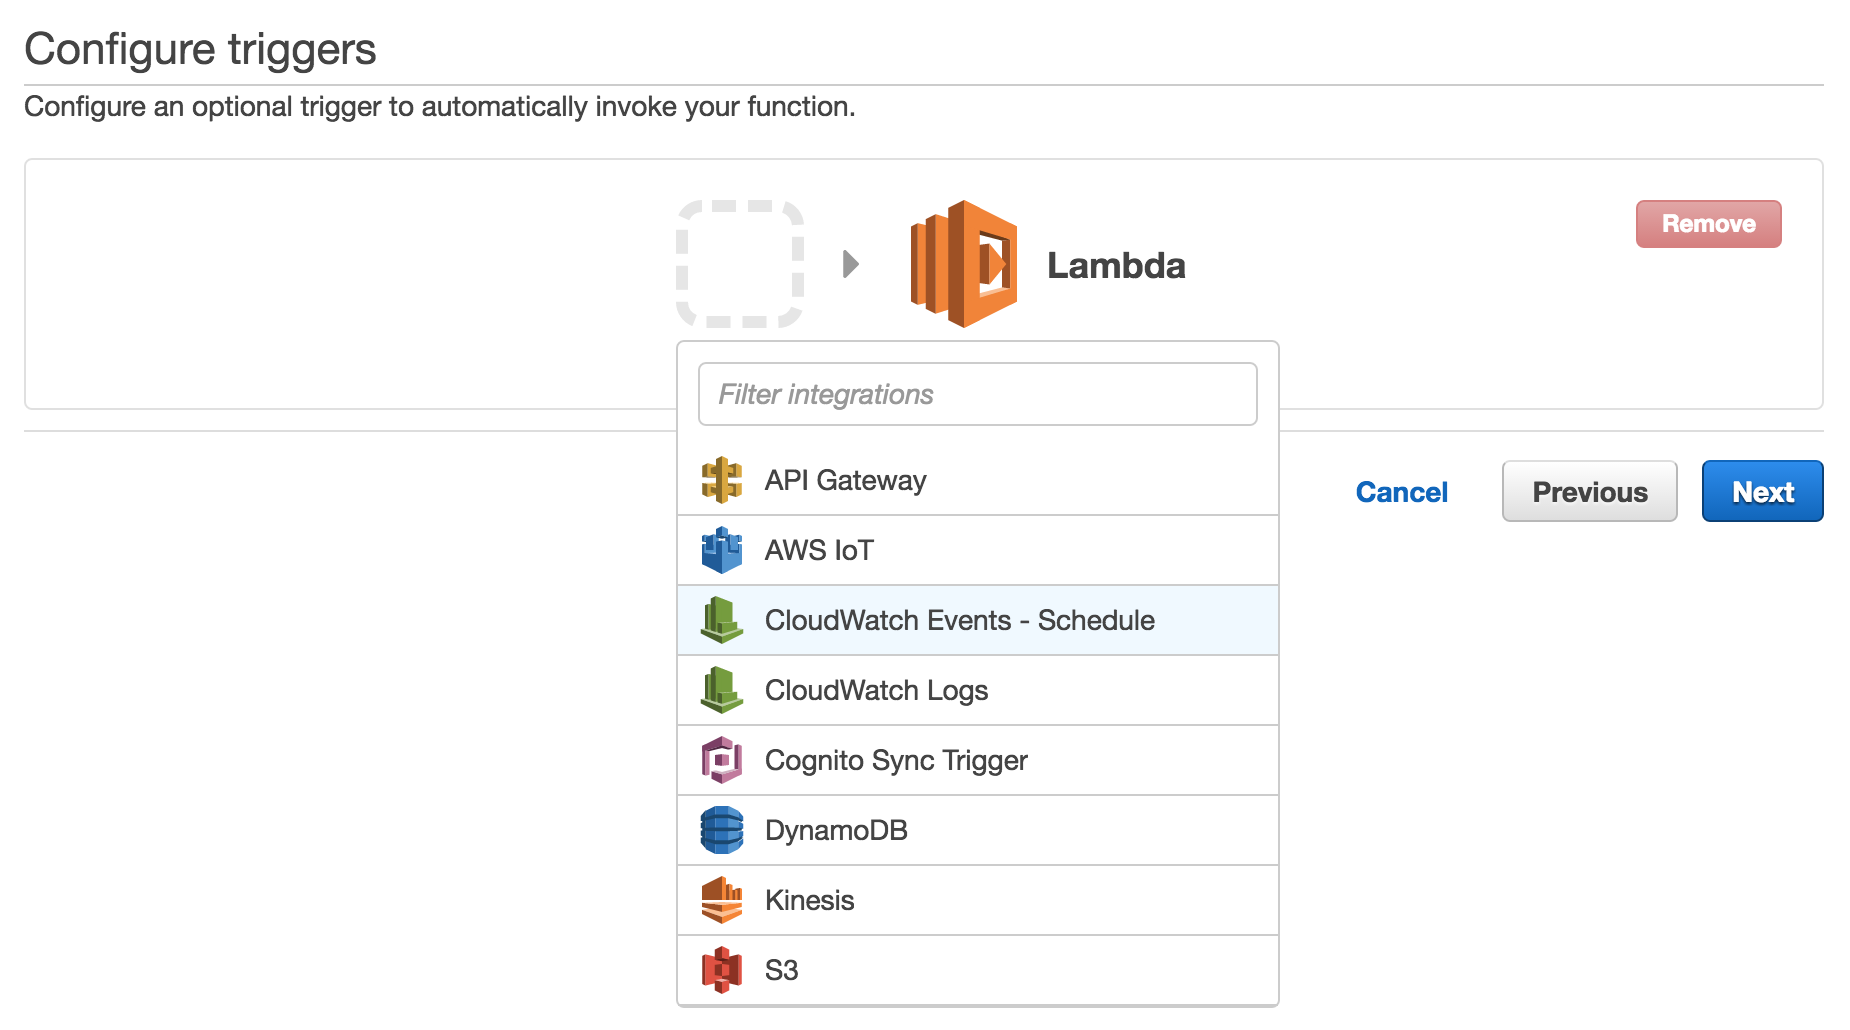Go back with the Previous button
The image size is (1850, 1030).
(x=1589, y=492)
